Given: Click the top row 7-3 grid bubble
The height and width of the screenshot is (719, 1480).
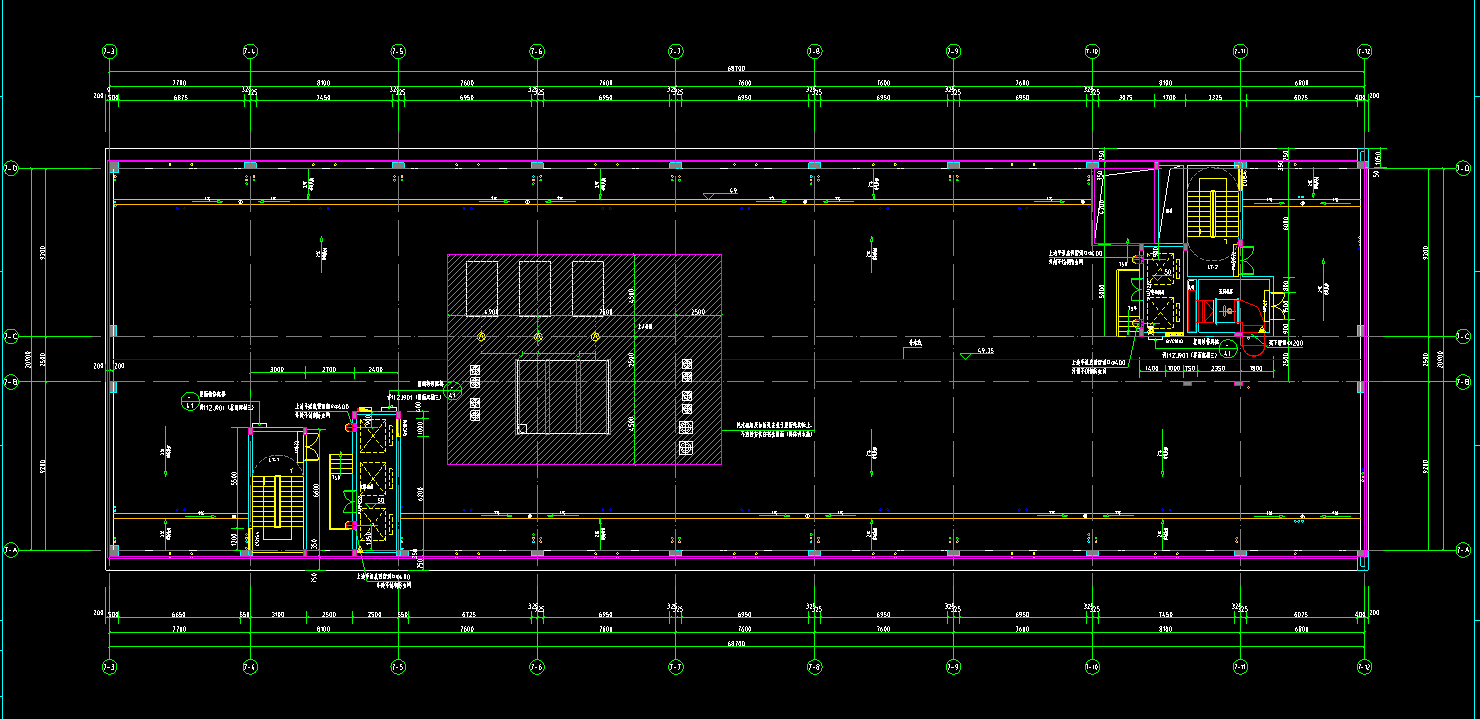Looking at the screenshot, I should (109, 51).
